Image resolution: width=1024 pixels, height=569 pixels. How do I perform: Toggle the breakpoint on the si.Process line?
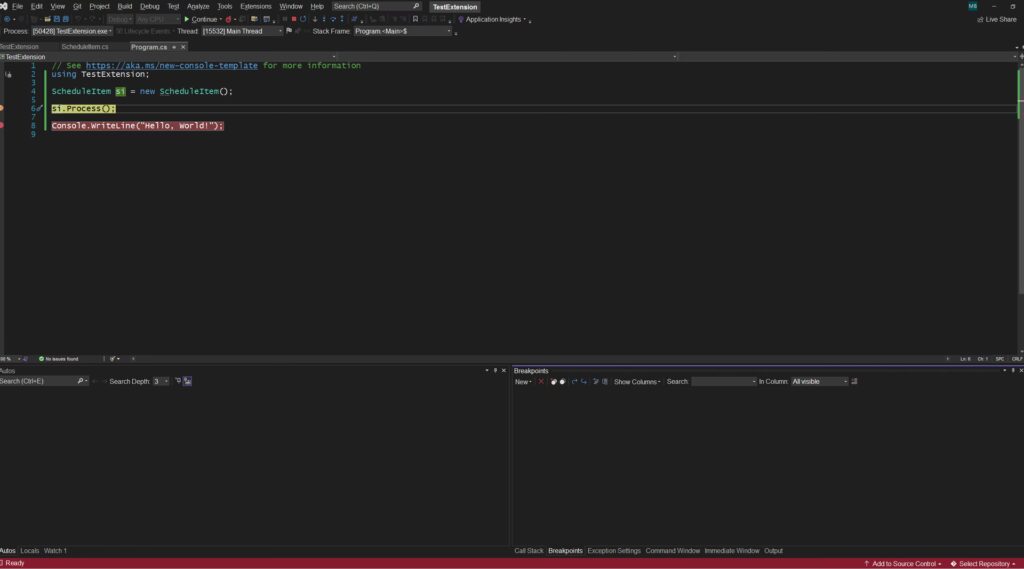tap(2, 108)
